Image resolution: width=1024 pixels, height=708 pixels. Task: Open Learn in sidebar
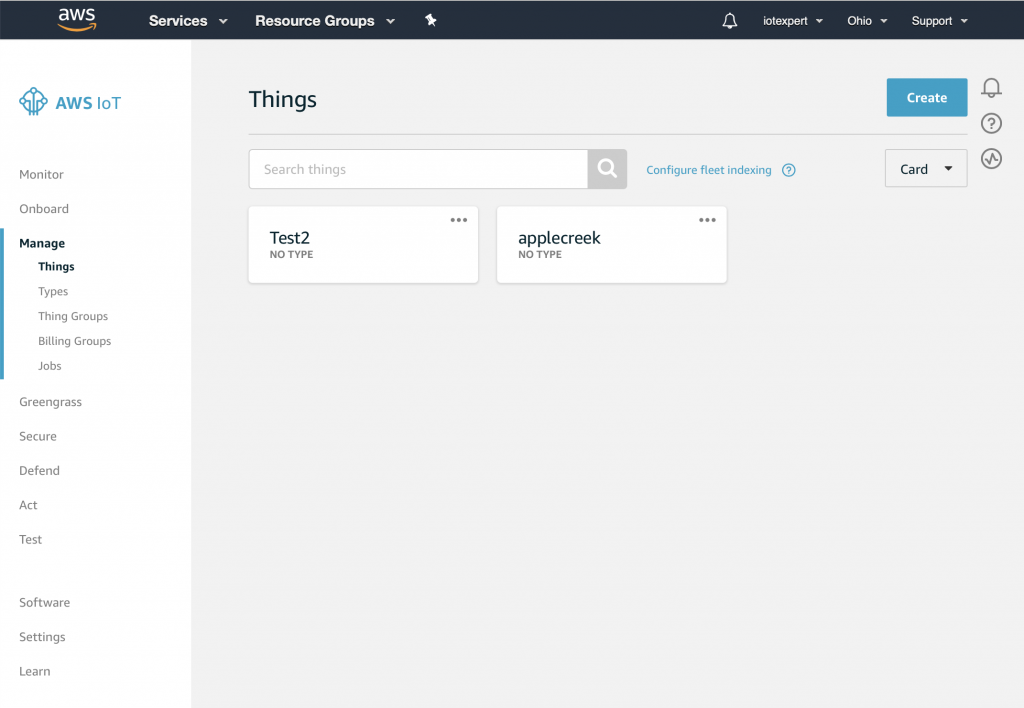(35, 671)
